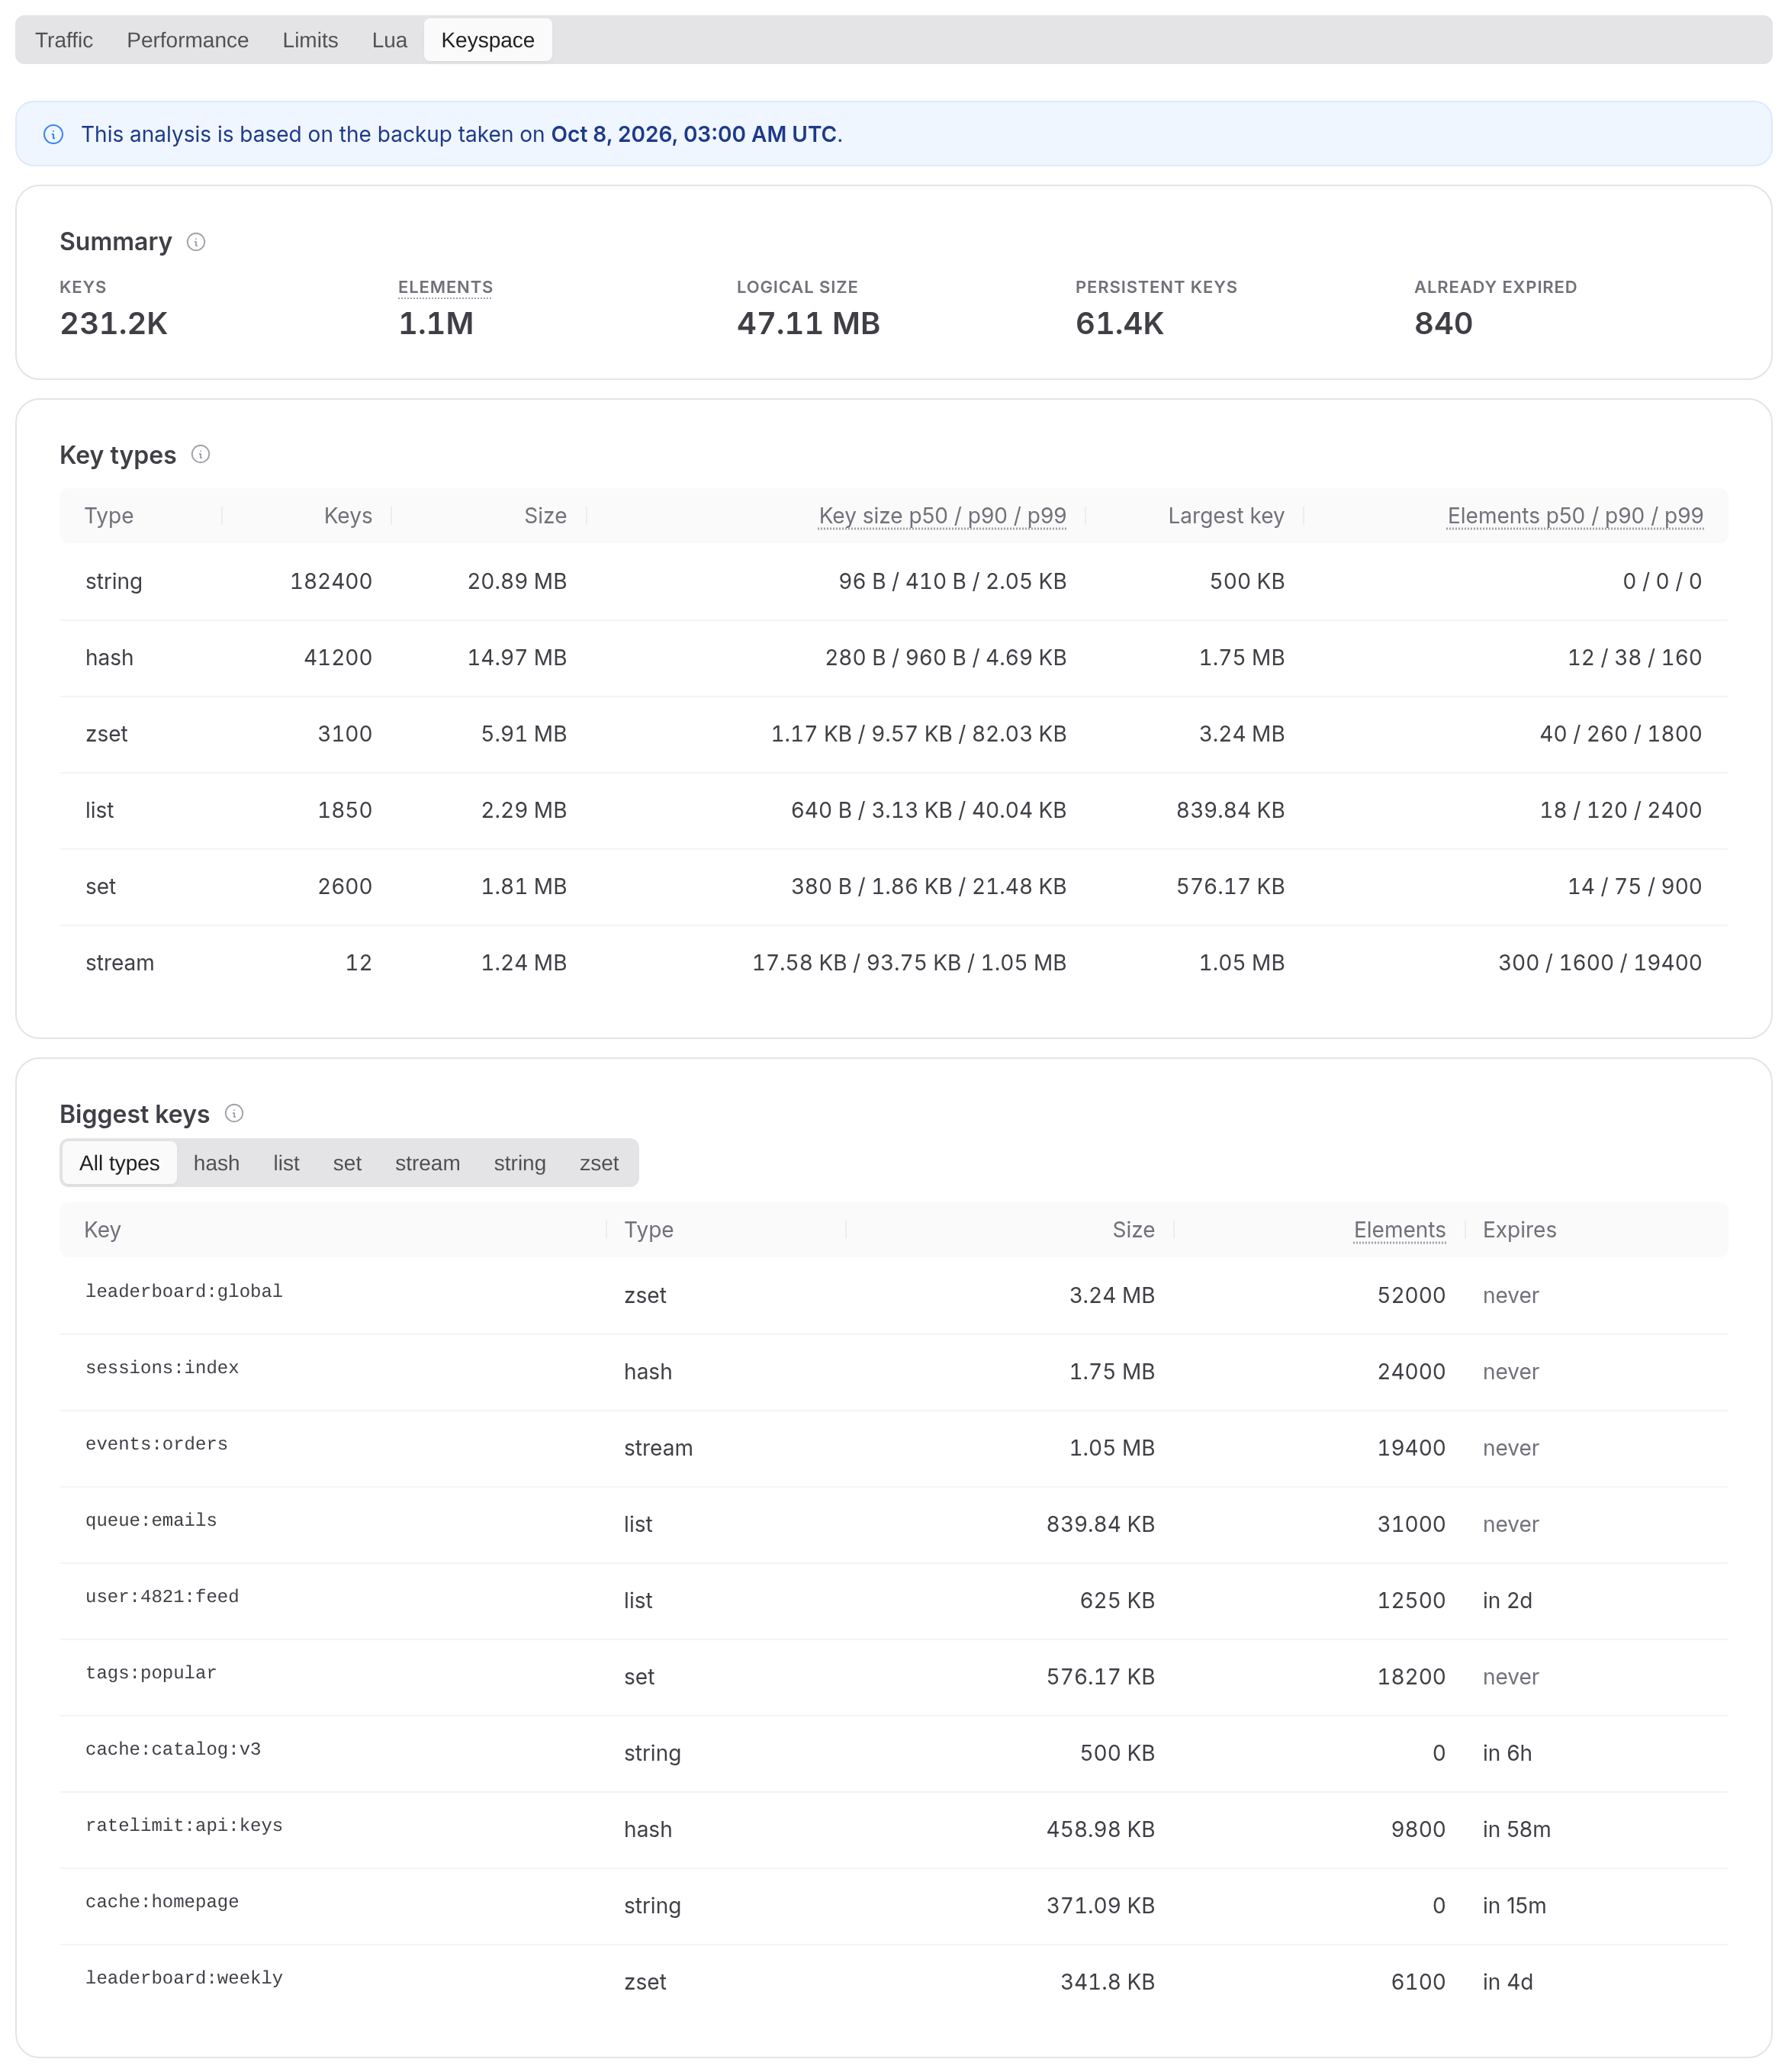Click the ratelimit:api:keys key
This screenshot has width=1788, height=2072.
point(184,1825)
